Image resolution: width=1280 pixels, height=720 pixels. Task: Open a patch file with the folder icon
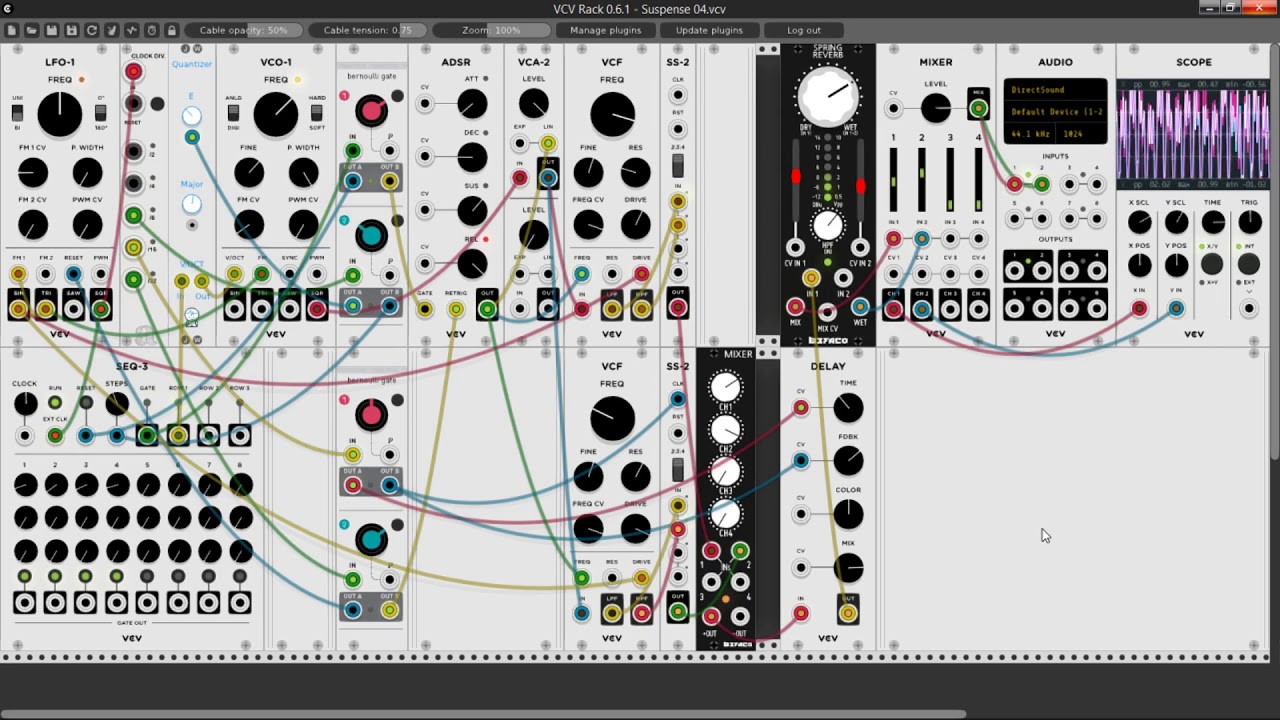pos(32,30)
